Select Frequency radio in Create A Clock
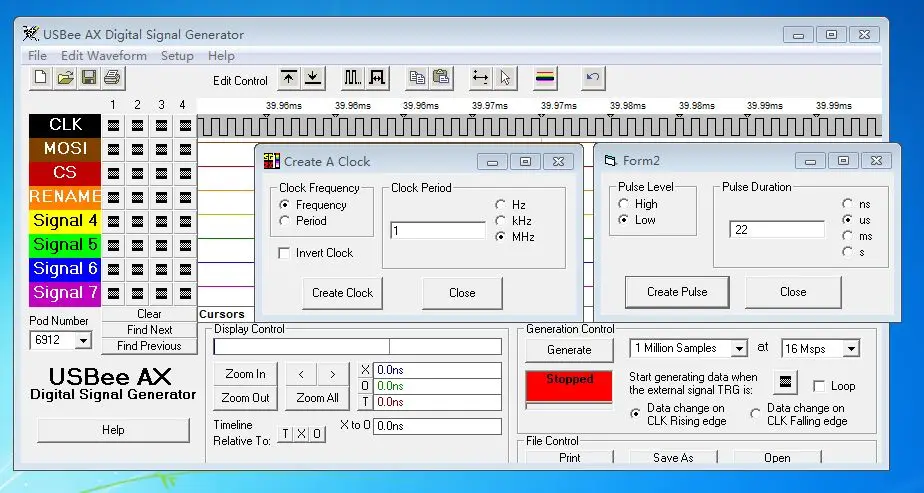Screen dimensions: 924x493 [x=285, y=205]
